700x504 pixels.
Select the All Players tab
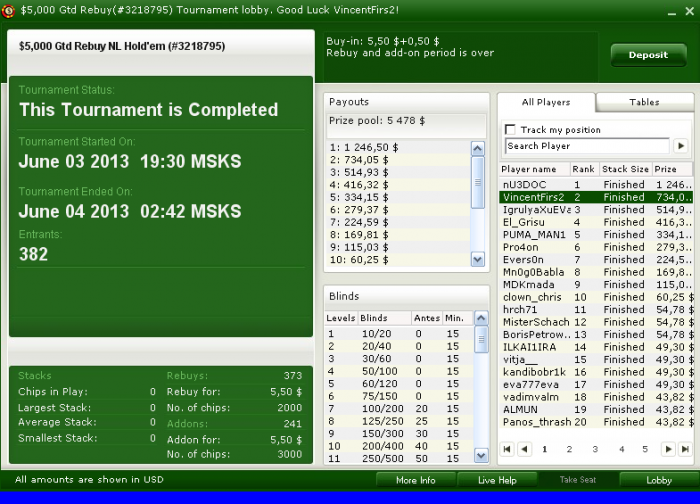tap(546, 102)
